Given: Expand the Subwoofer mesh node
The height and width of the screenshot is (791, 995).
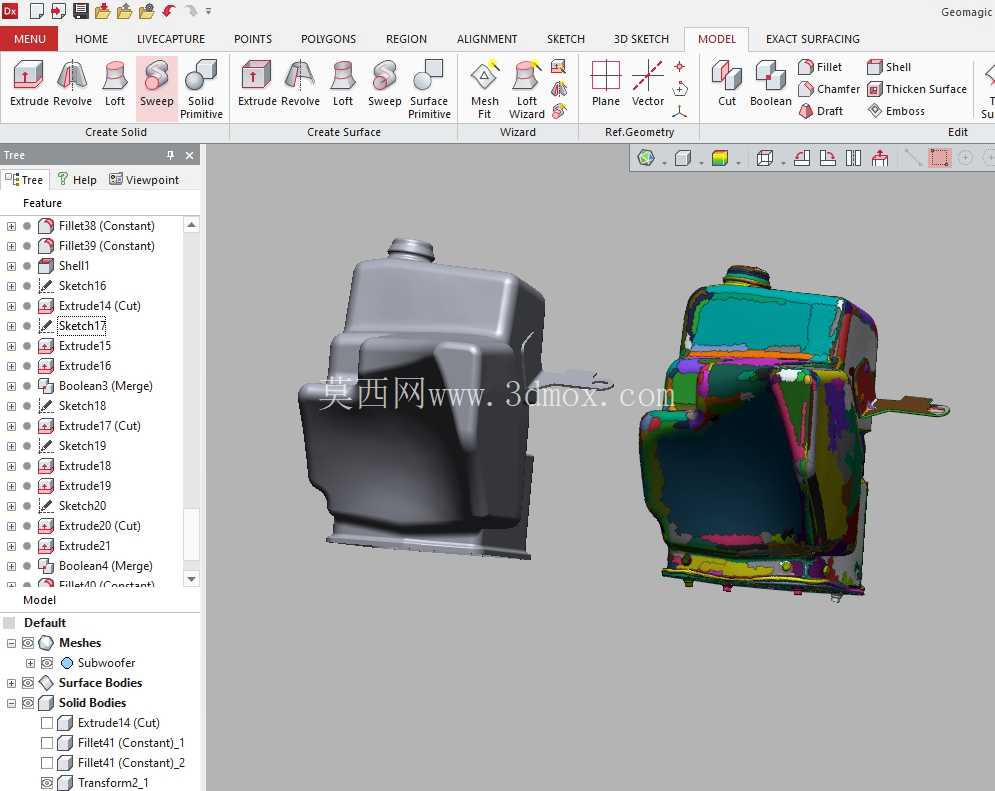Looking at the screenshot, I should pos(30,663).
